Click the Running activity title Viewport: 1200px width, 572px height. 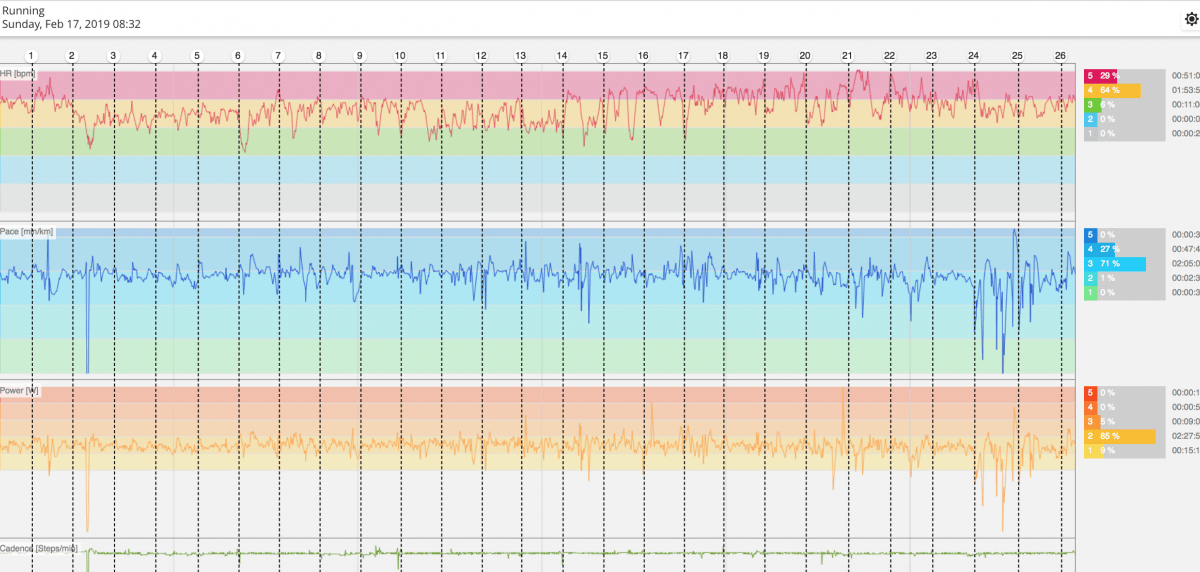[23, 11]
